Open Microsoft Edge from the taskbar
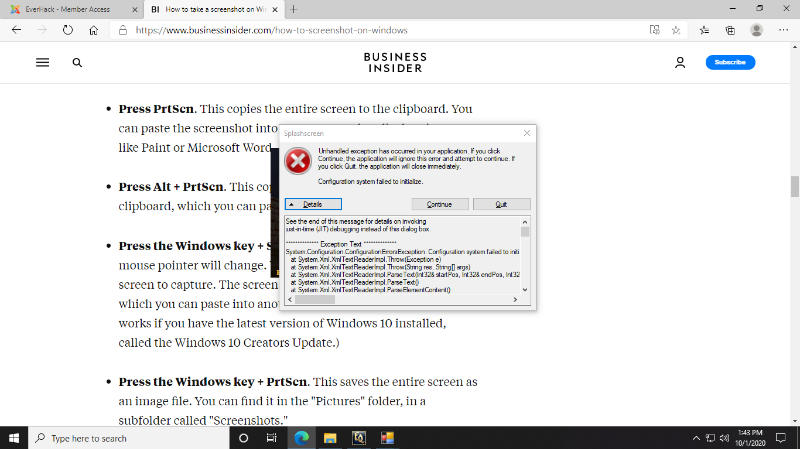Screen dimensions: 800x449 [x=301, y=438]
